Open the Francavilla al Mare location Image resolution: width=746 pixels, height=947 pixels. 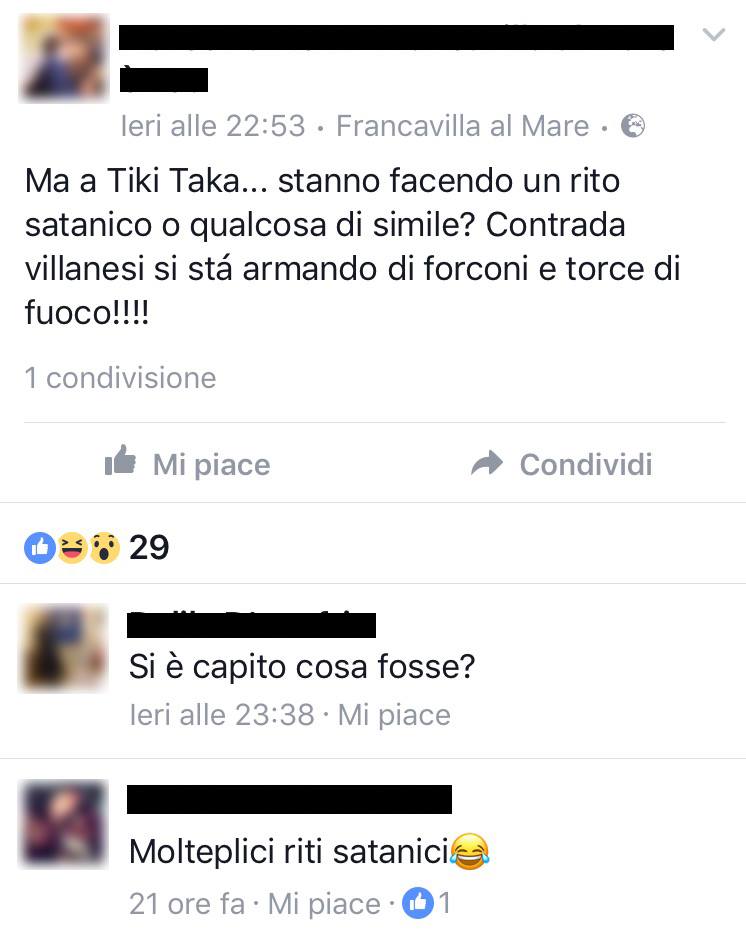(x=462, y=126)
